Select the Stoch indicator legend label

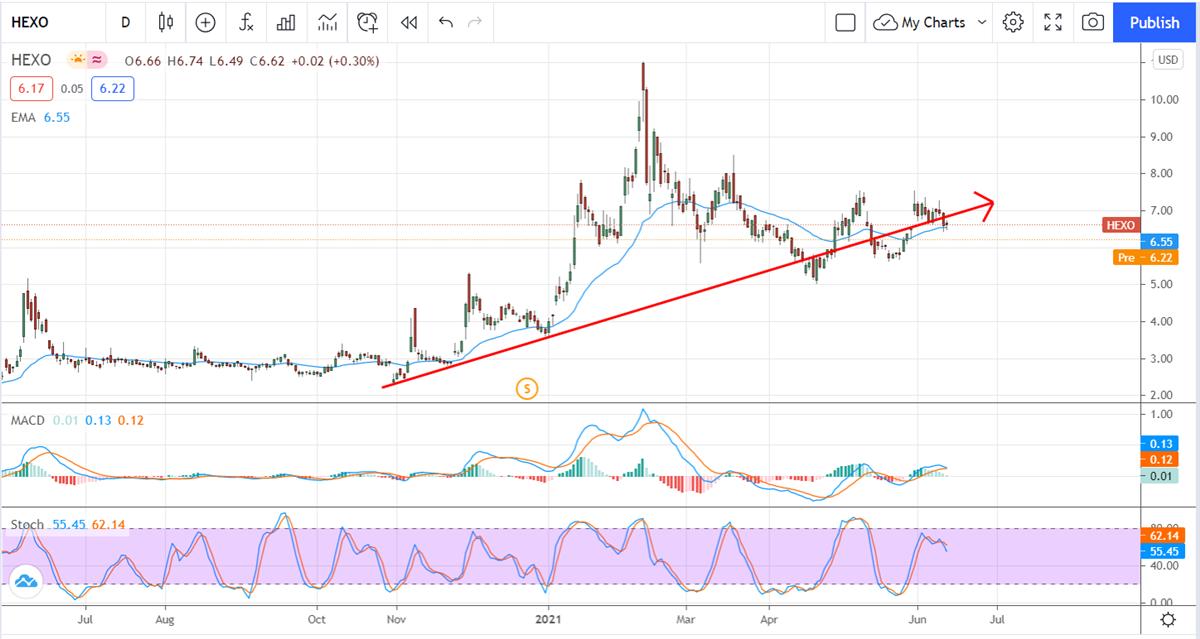pos(28,524)
